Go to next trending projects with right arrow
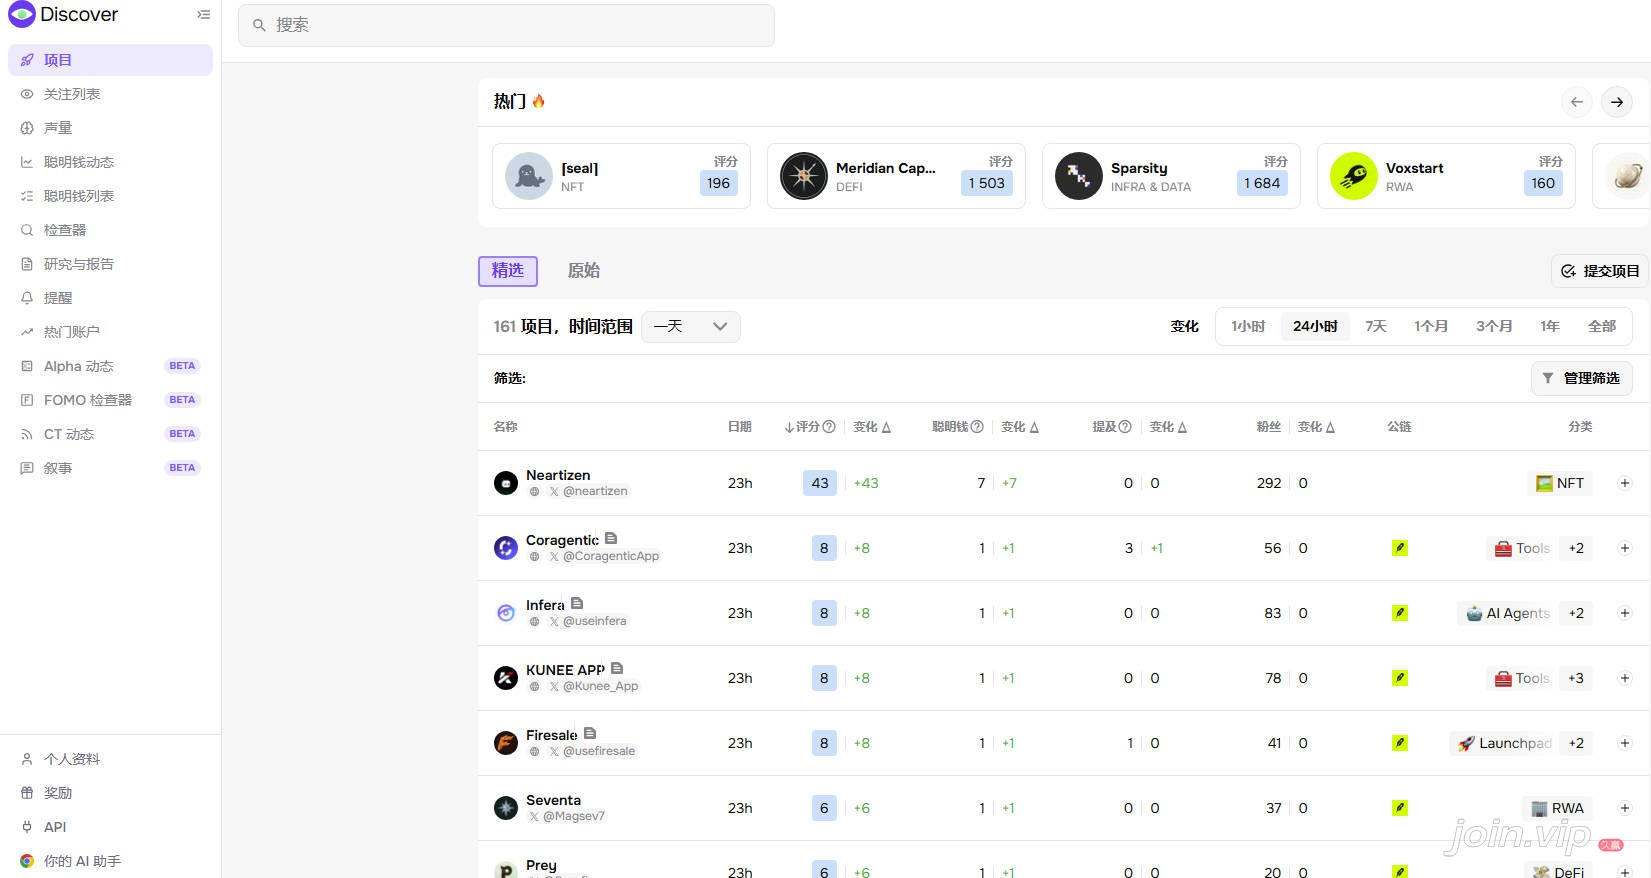 pos(1617,102)
